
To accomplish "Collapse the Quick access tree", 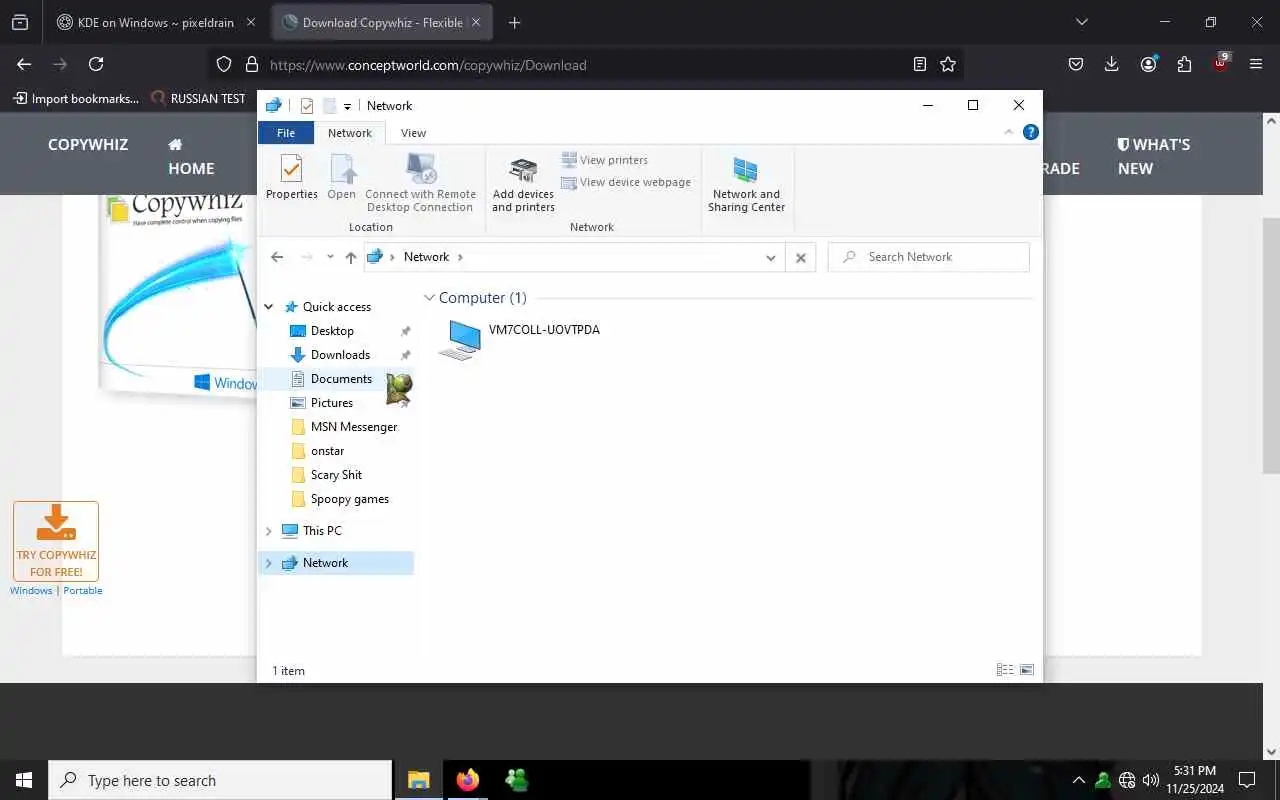I will 268,307.
